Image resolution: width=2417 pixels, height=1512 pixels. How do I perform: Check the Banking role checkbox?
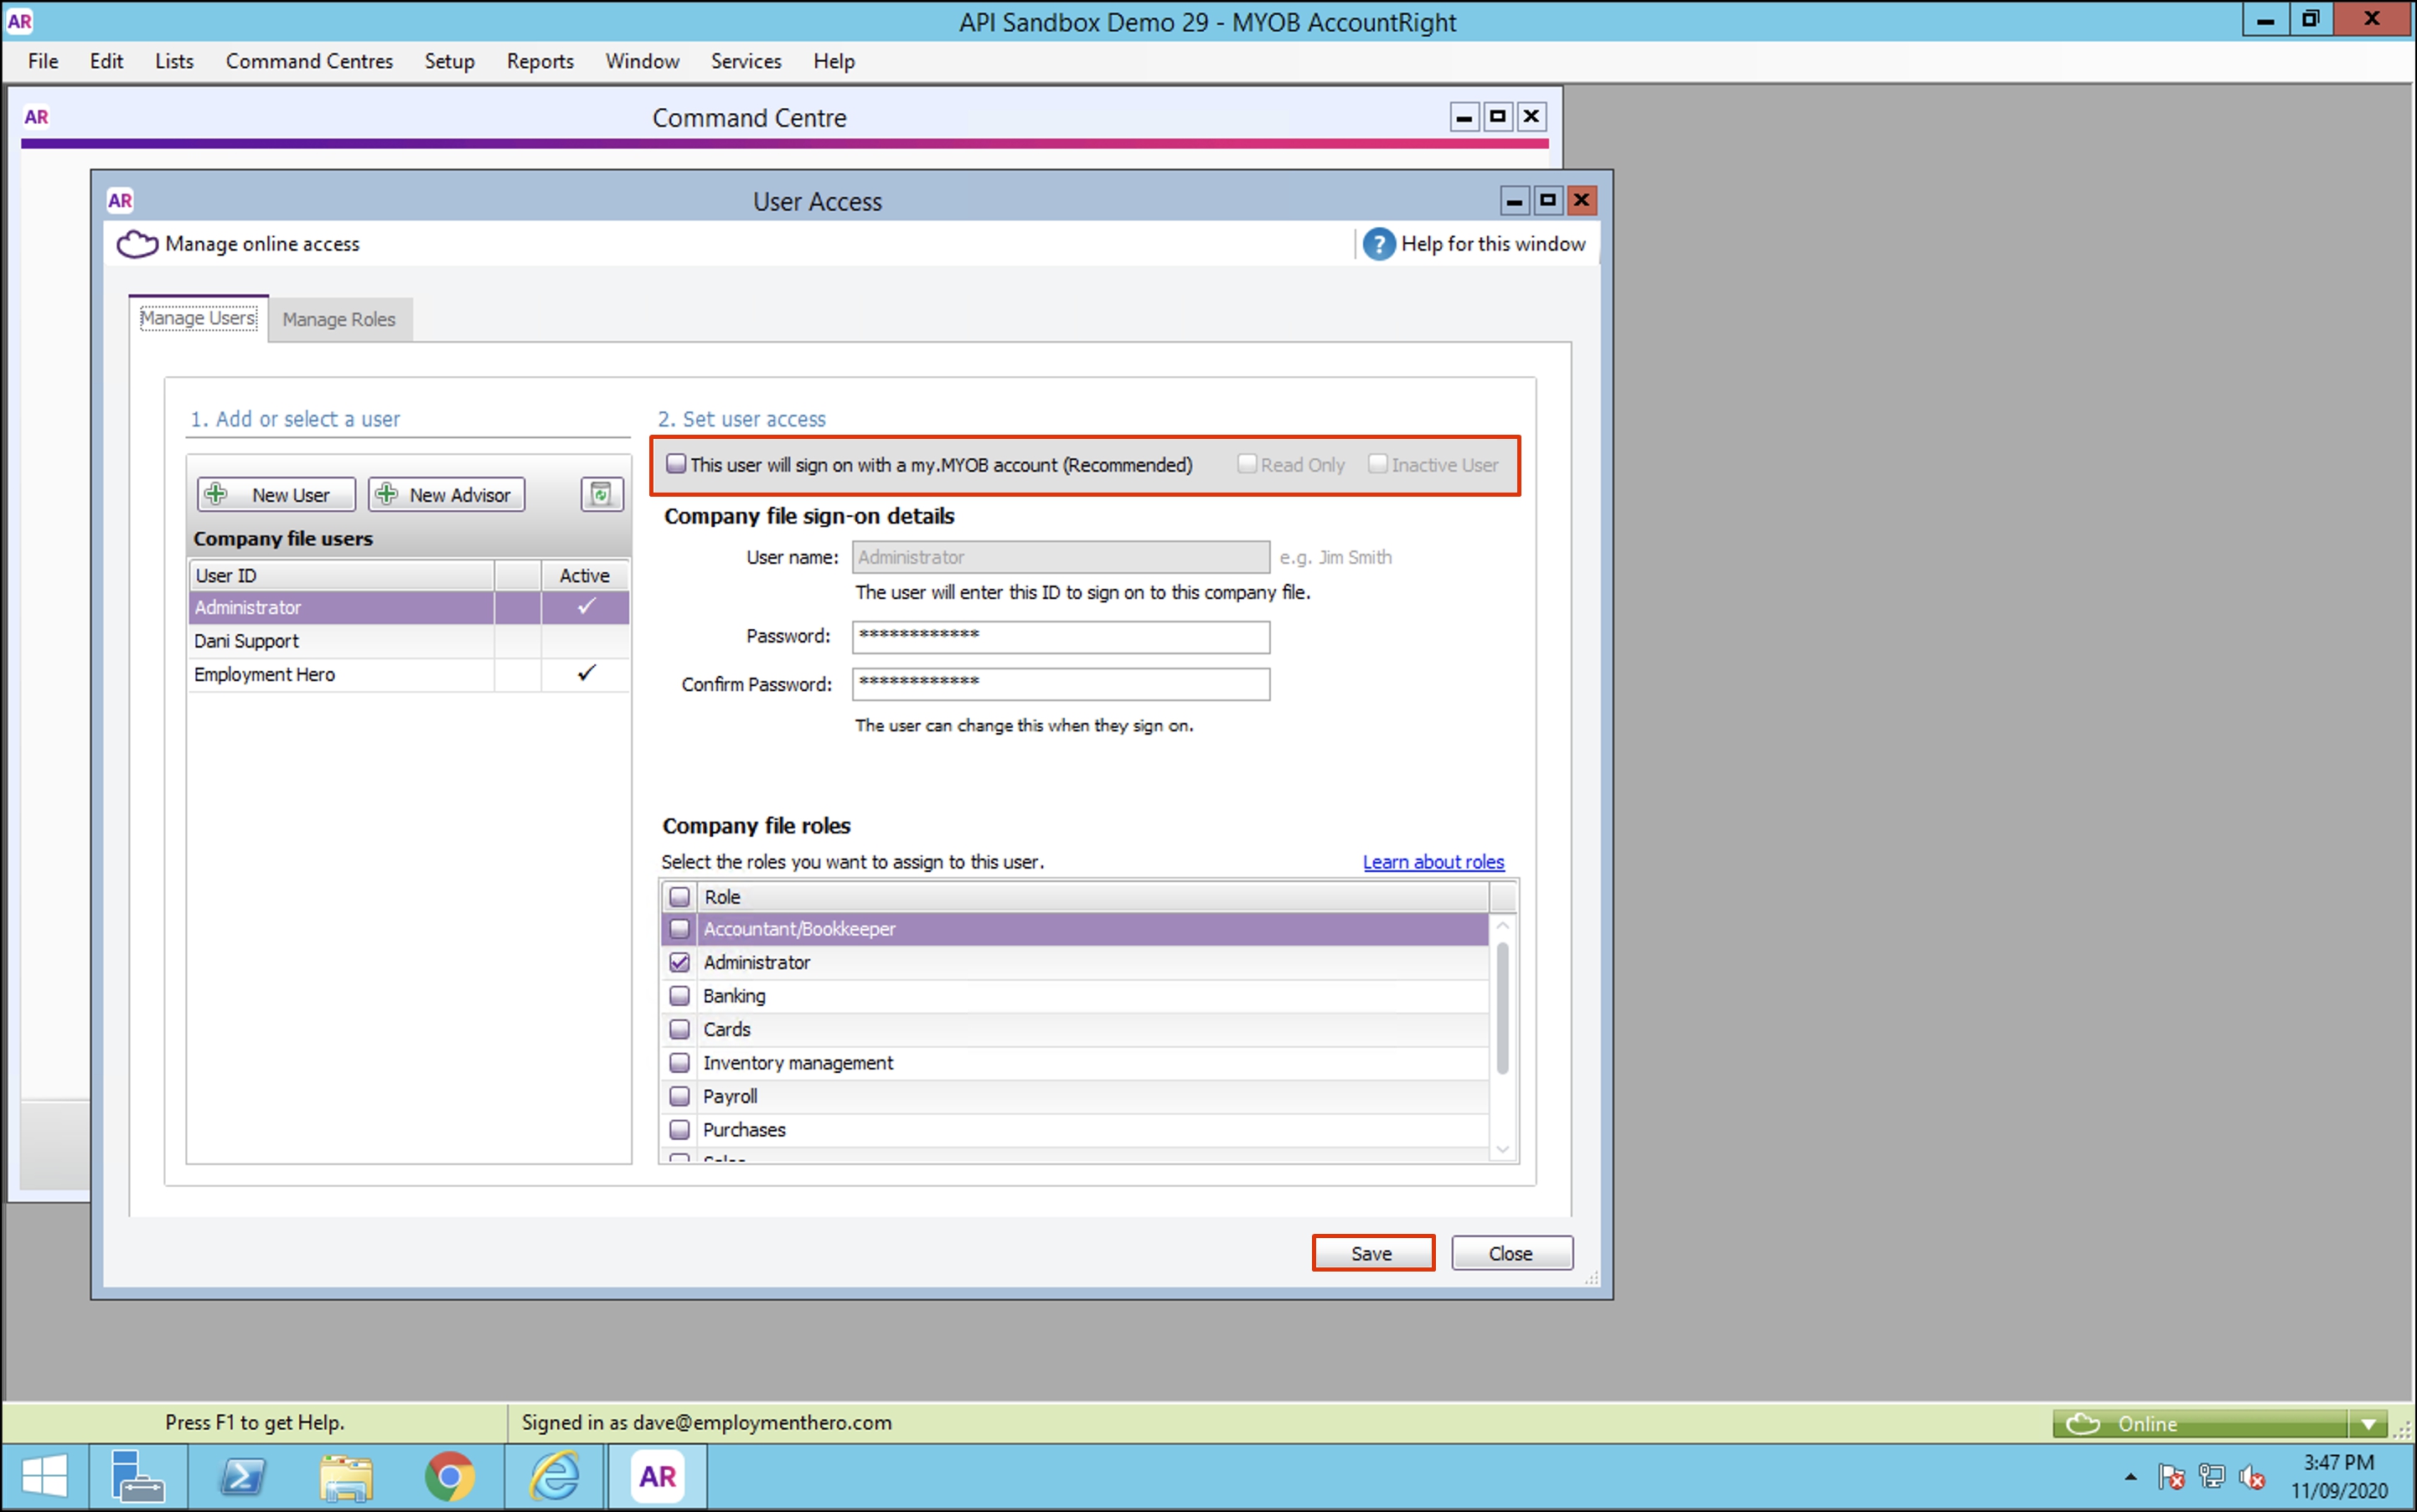(x=680, y=996)
